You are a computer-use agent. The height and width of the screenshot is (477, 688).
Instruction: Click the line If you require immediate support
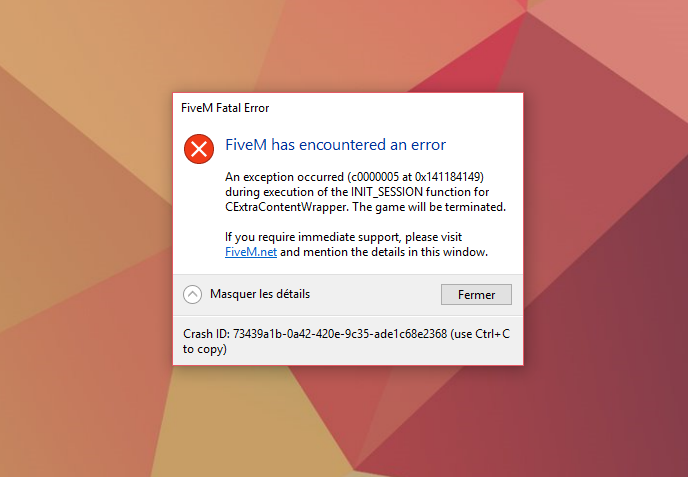344,237
